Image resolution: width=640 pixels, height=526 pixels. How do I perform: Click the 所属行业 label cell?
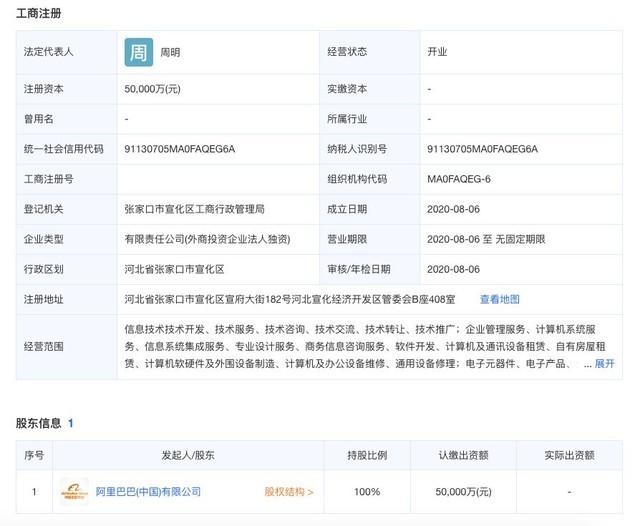(370, 119)
